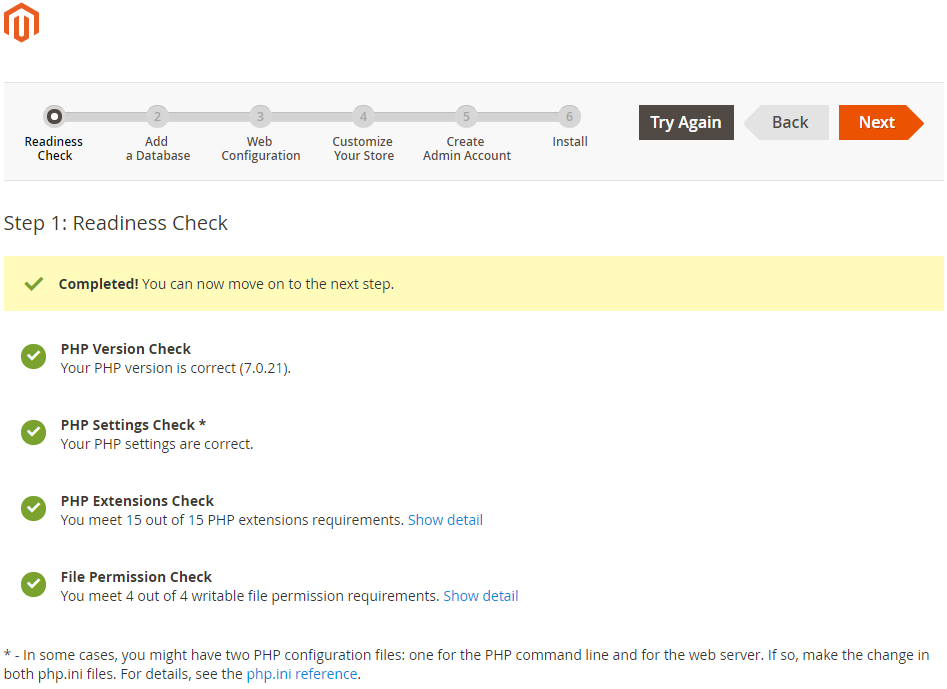Image resolution: width=947 pixels, height=689 pixels.
Task: Click the PHP Version Check green checkmark
Action: pyautogui.click(x=34, y=357)
